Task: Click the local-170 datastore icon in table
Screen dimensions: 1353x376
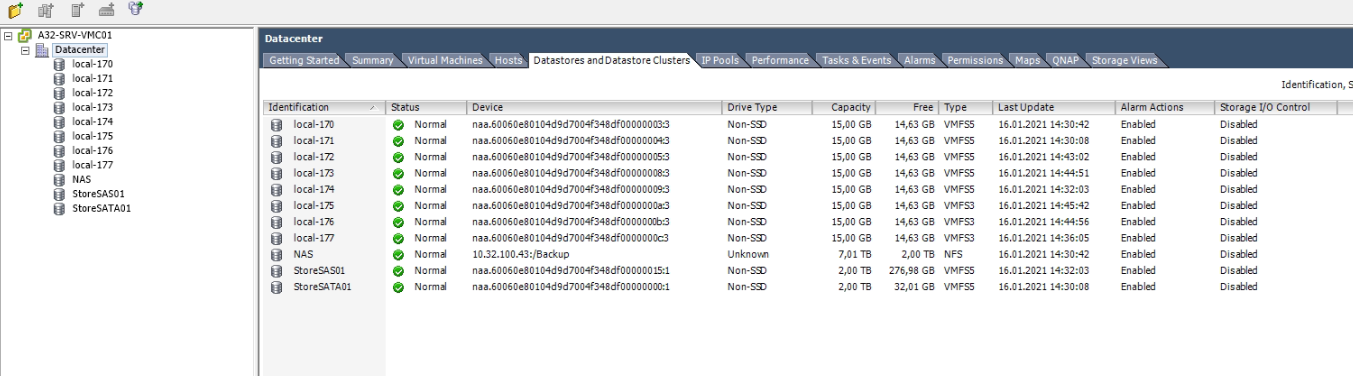Action: [277, 124]
